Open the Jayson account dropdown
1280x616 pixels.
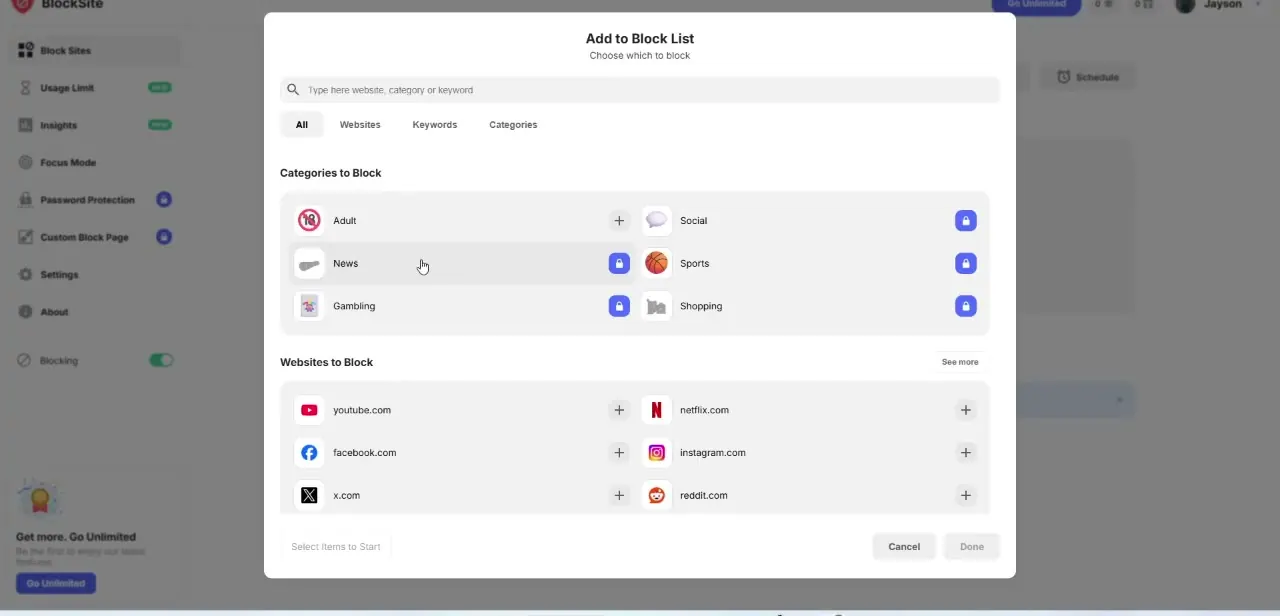tap(1220, 5)
